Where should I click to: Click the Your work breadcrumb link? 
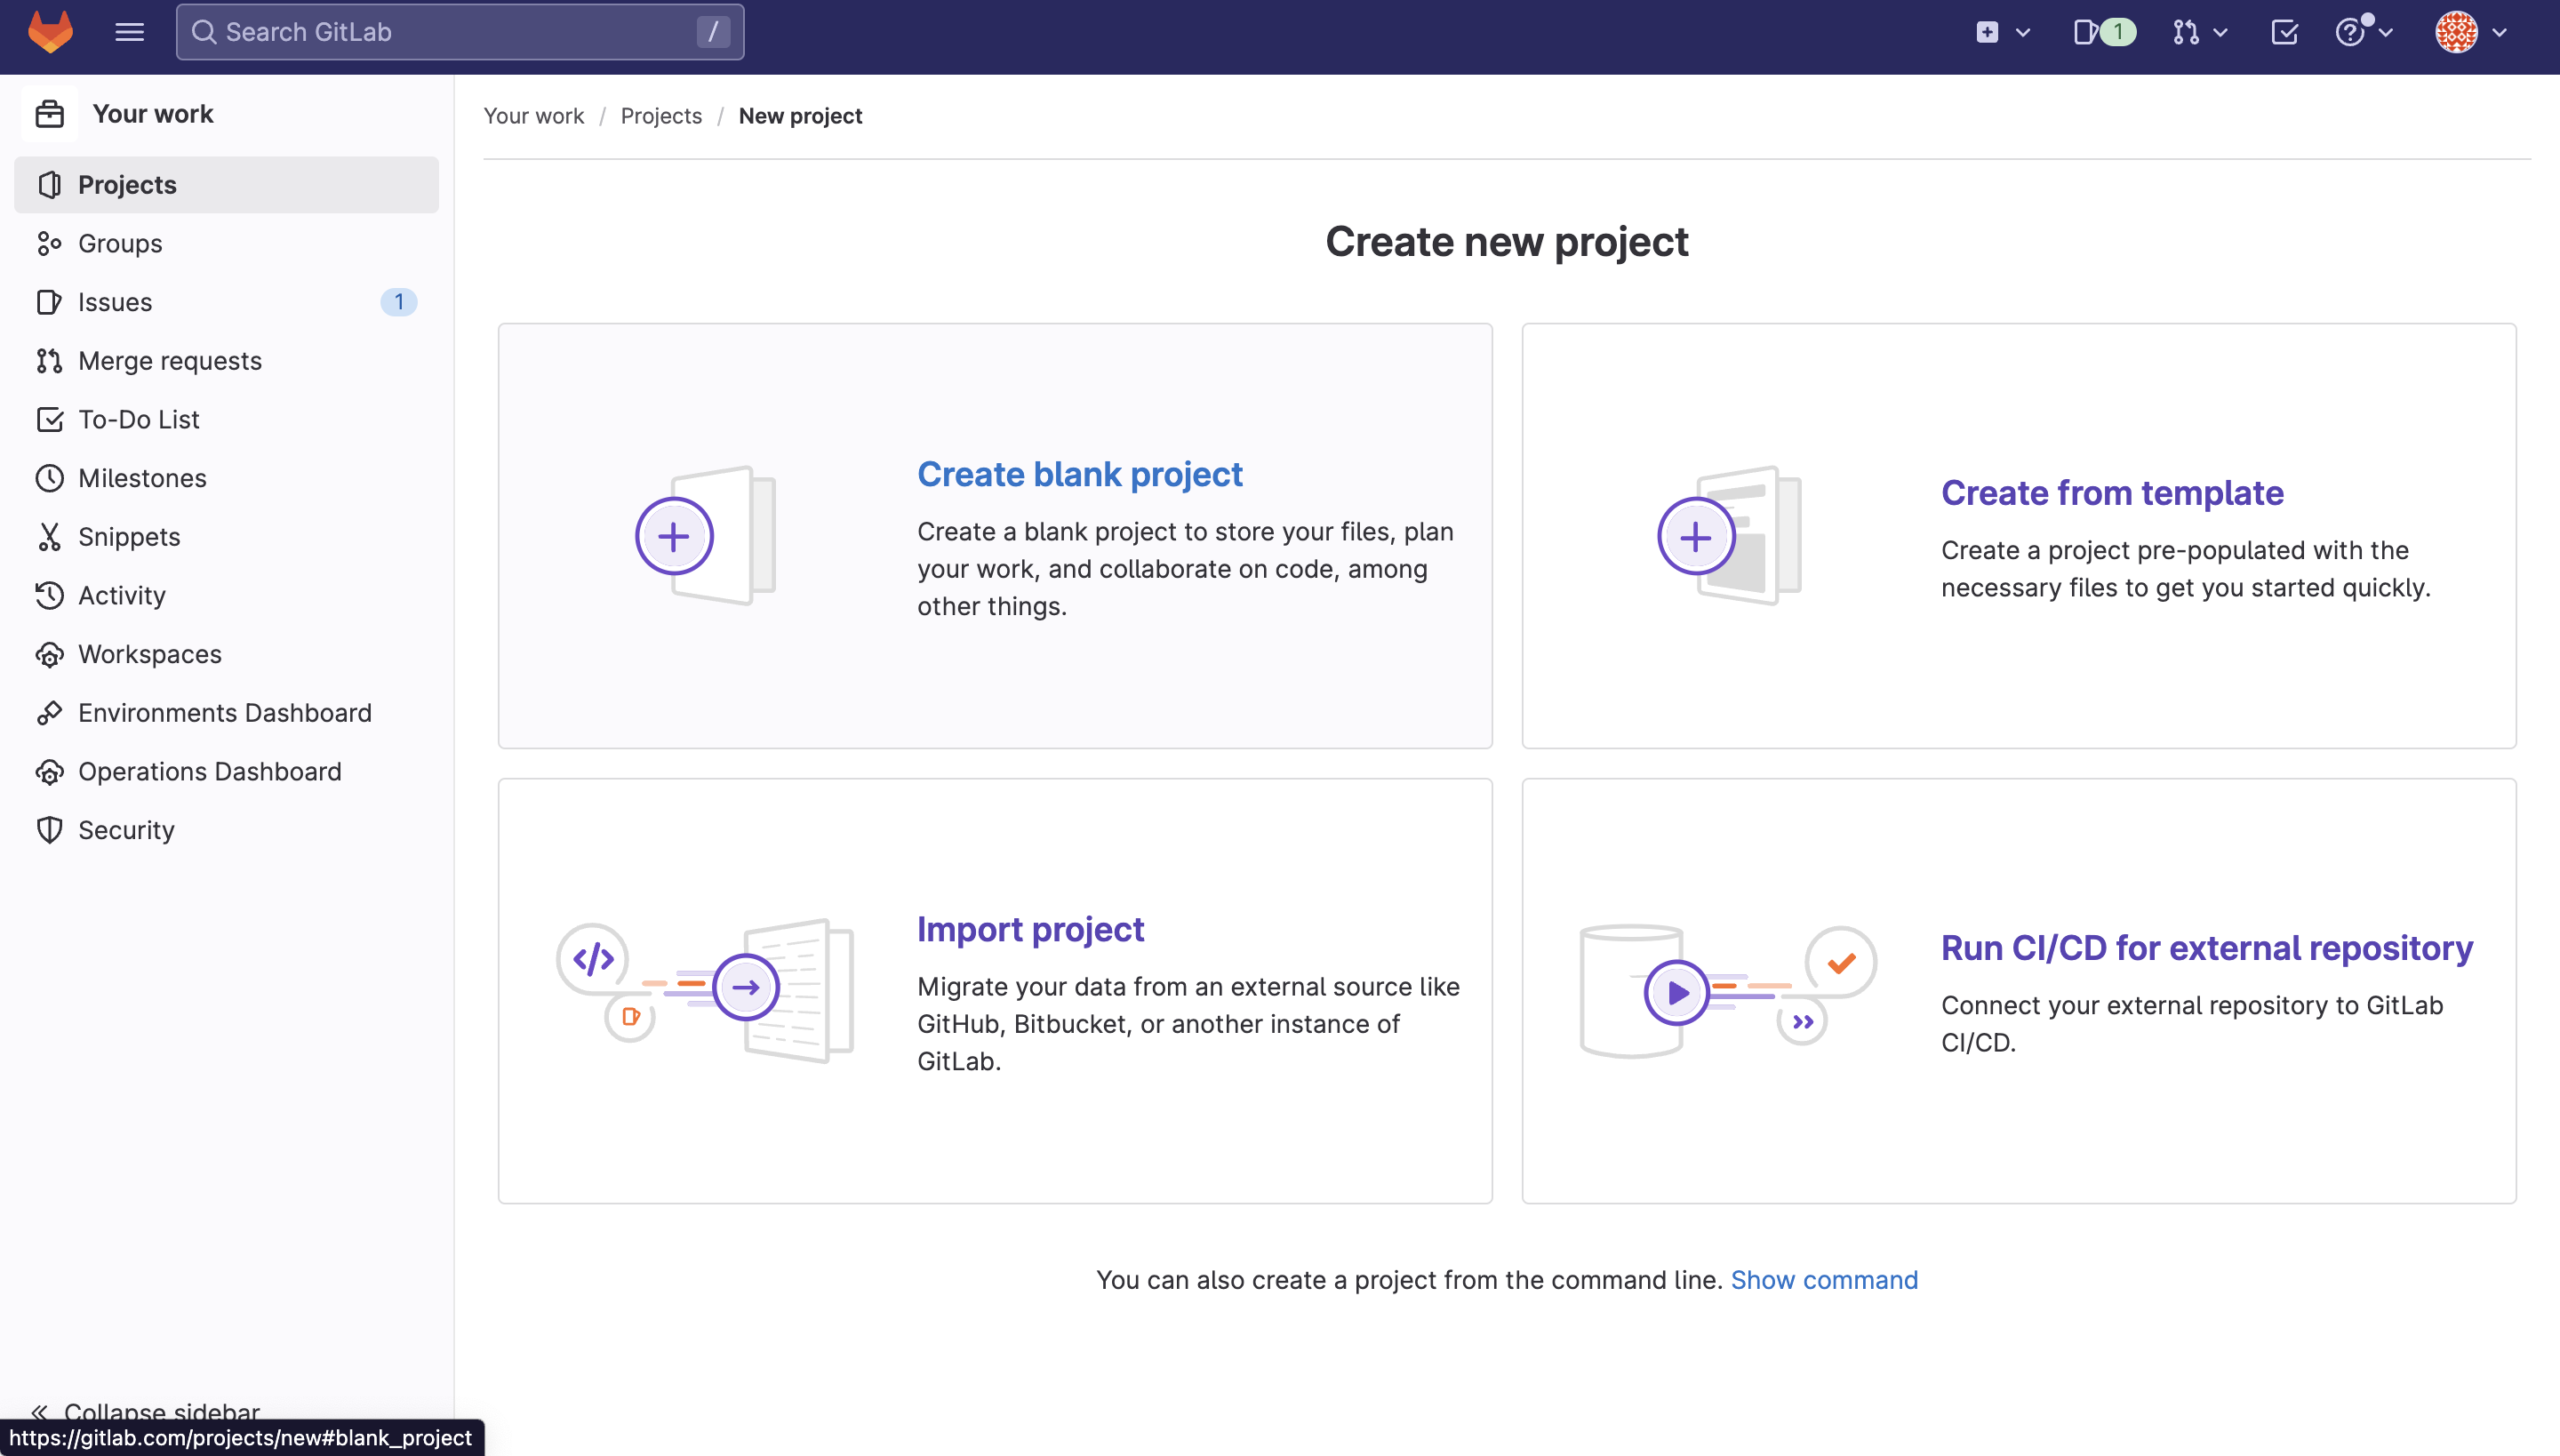click(534, 116)
